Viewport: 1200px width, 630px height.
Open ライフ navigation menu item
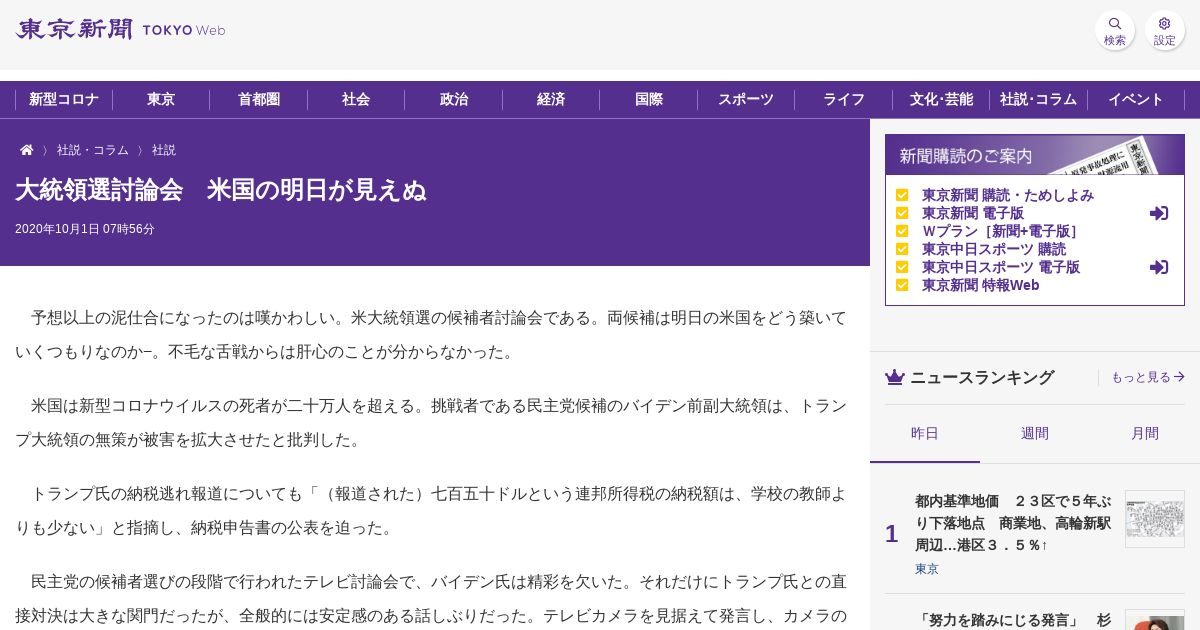[844, 100]
